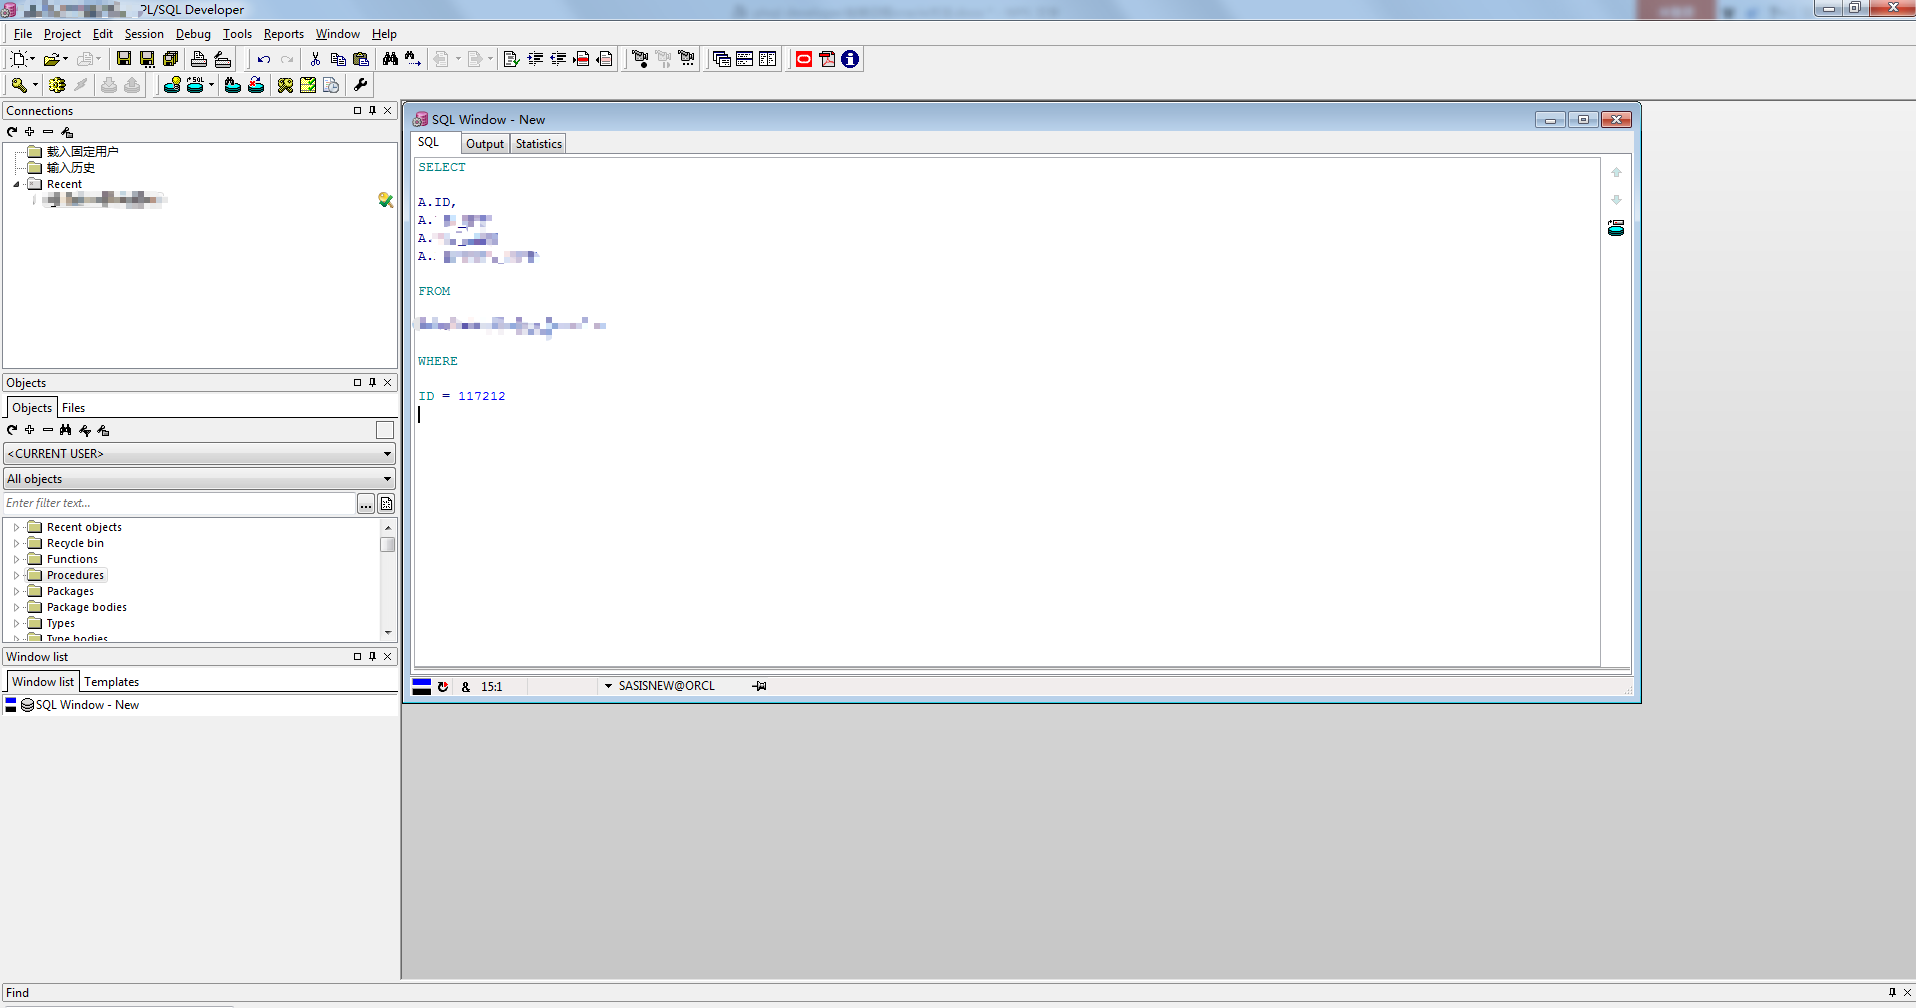Click the To-Do checklist icon

(308, 85)
